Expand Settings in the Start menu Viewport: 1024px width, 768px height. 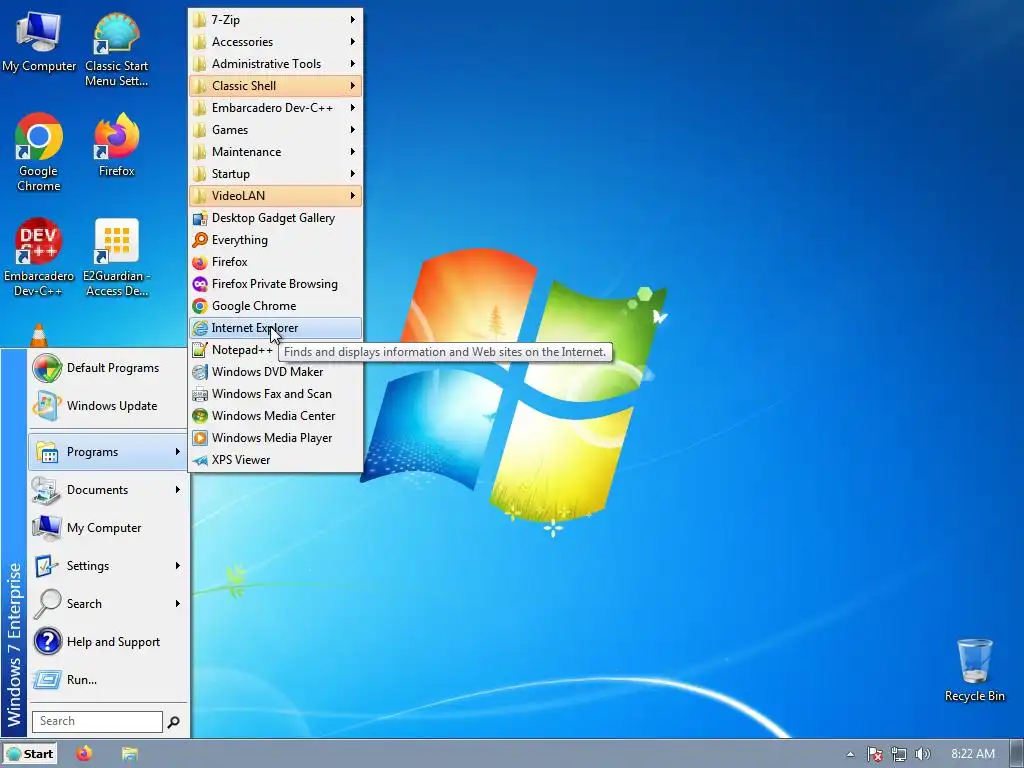click(108, 566)
